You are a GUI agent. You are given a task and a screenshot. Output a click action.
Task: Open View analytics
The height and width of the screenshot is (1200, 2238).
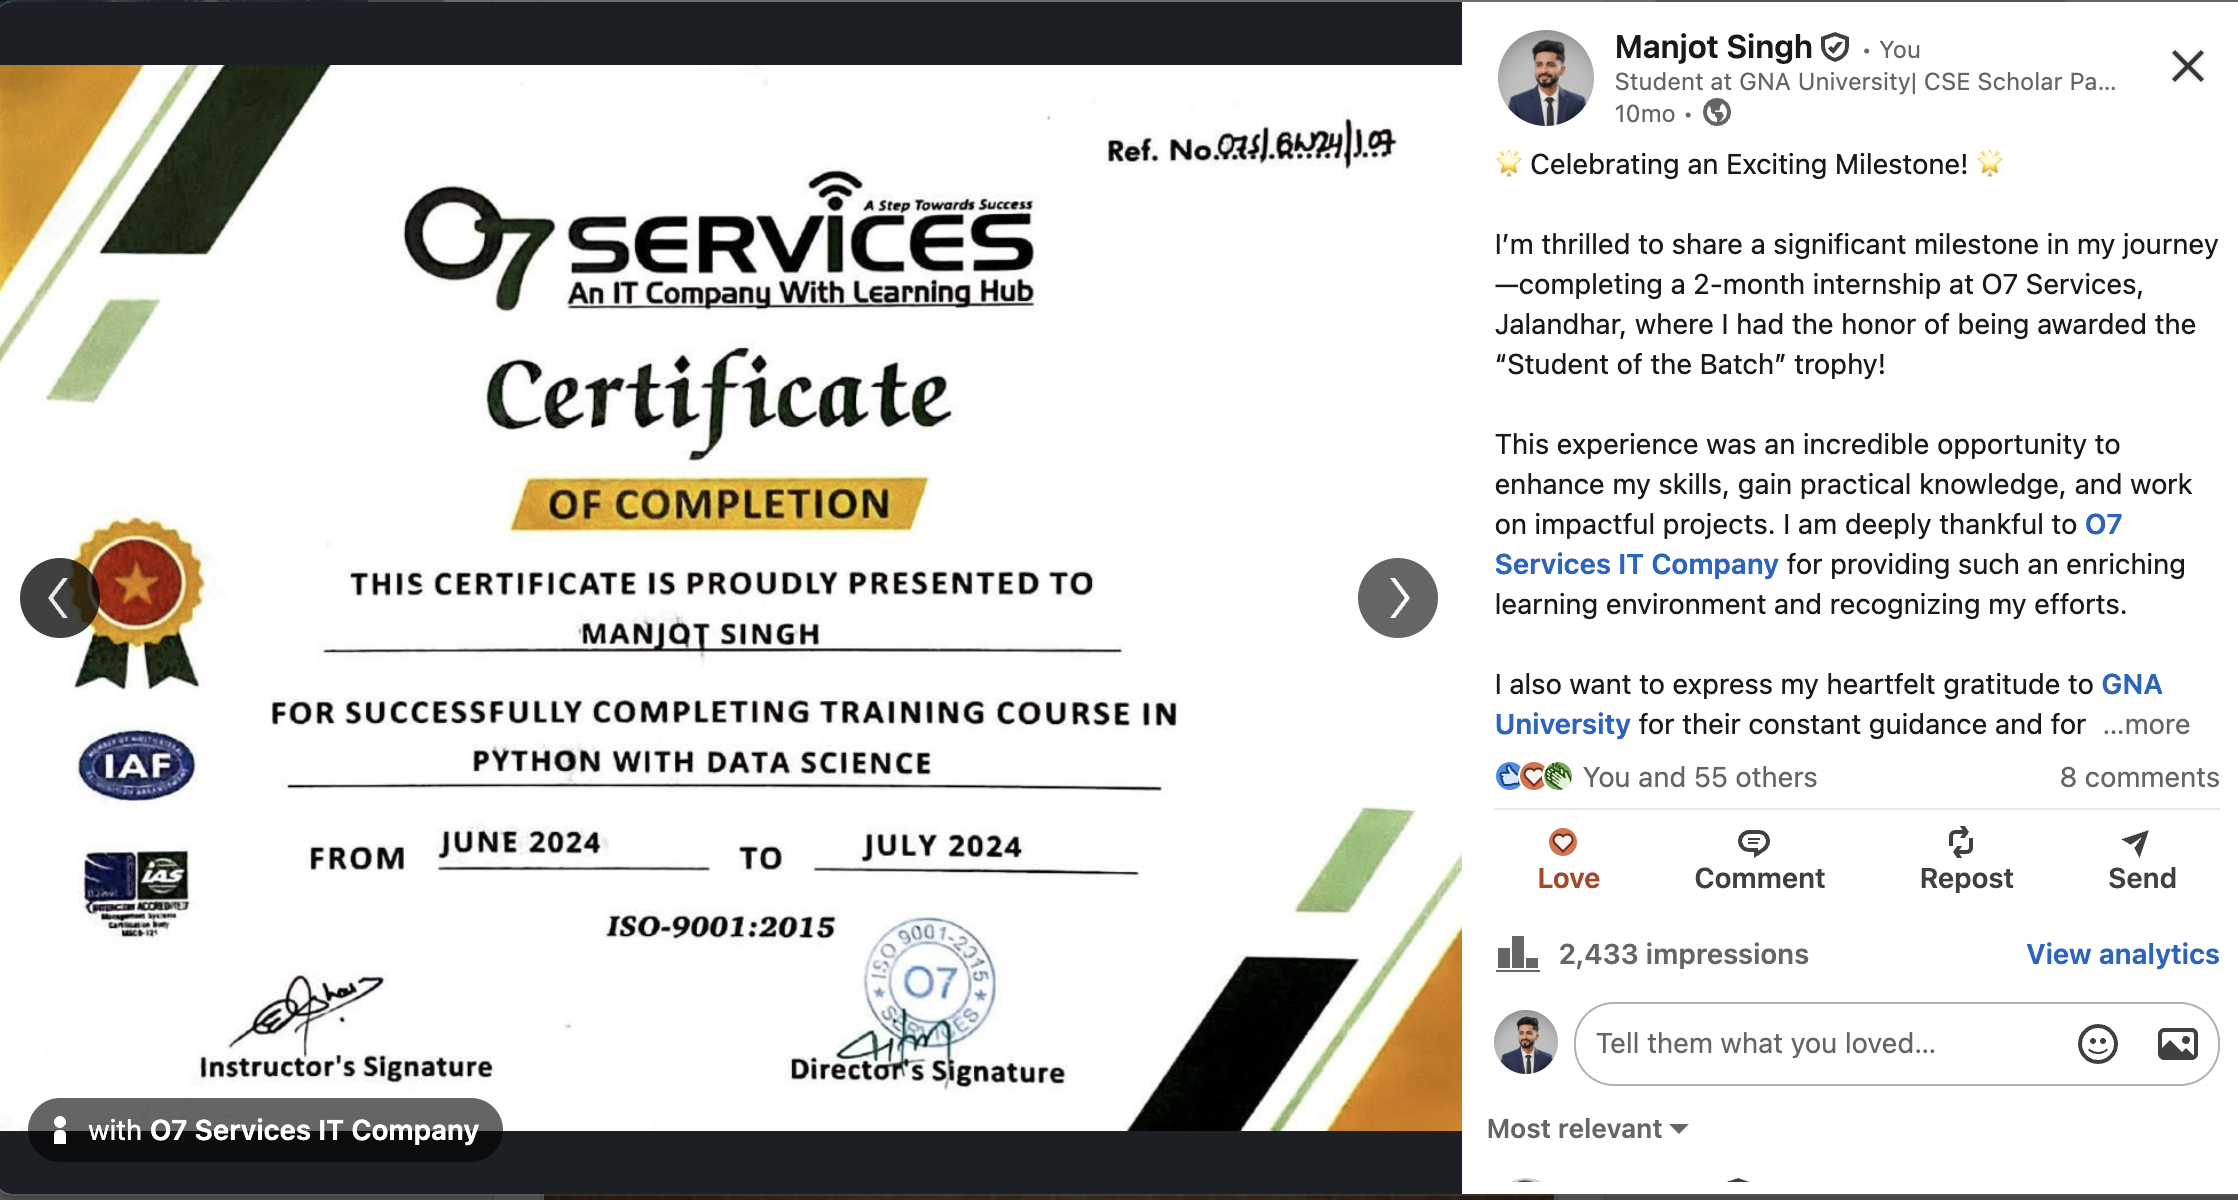(x=2124, y=954)
